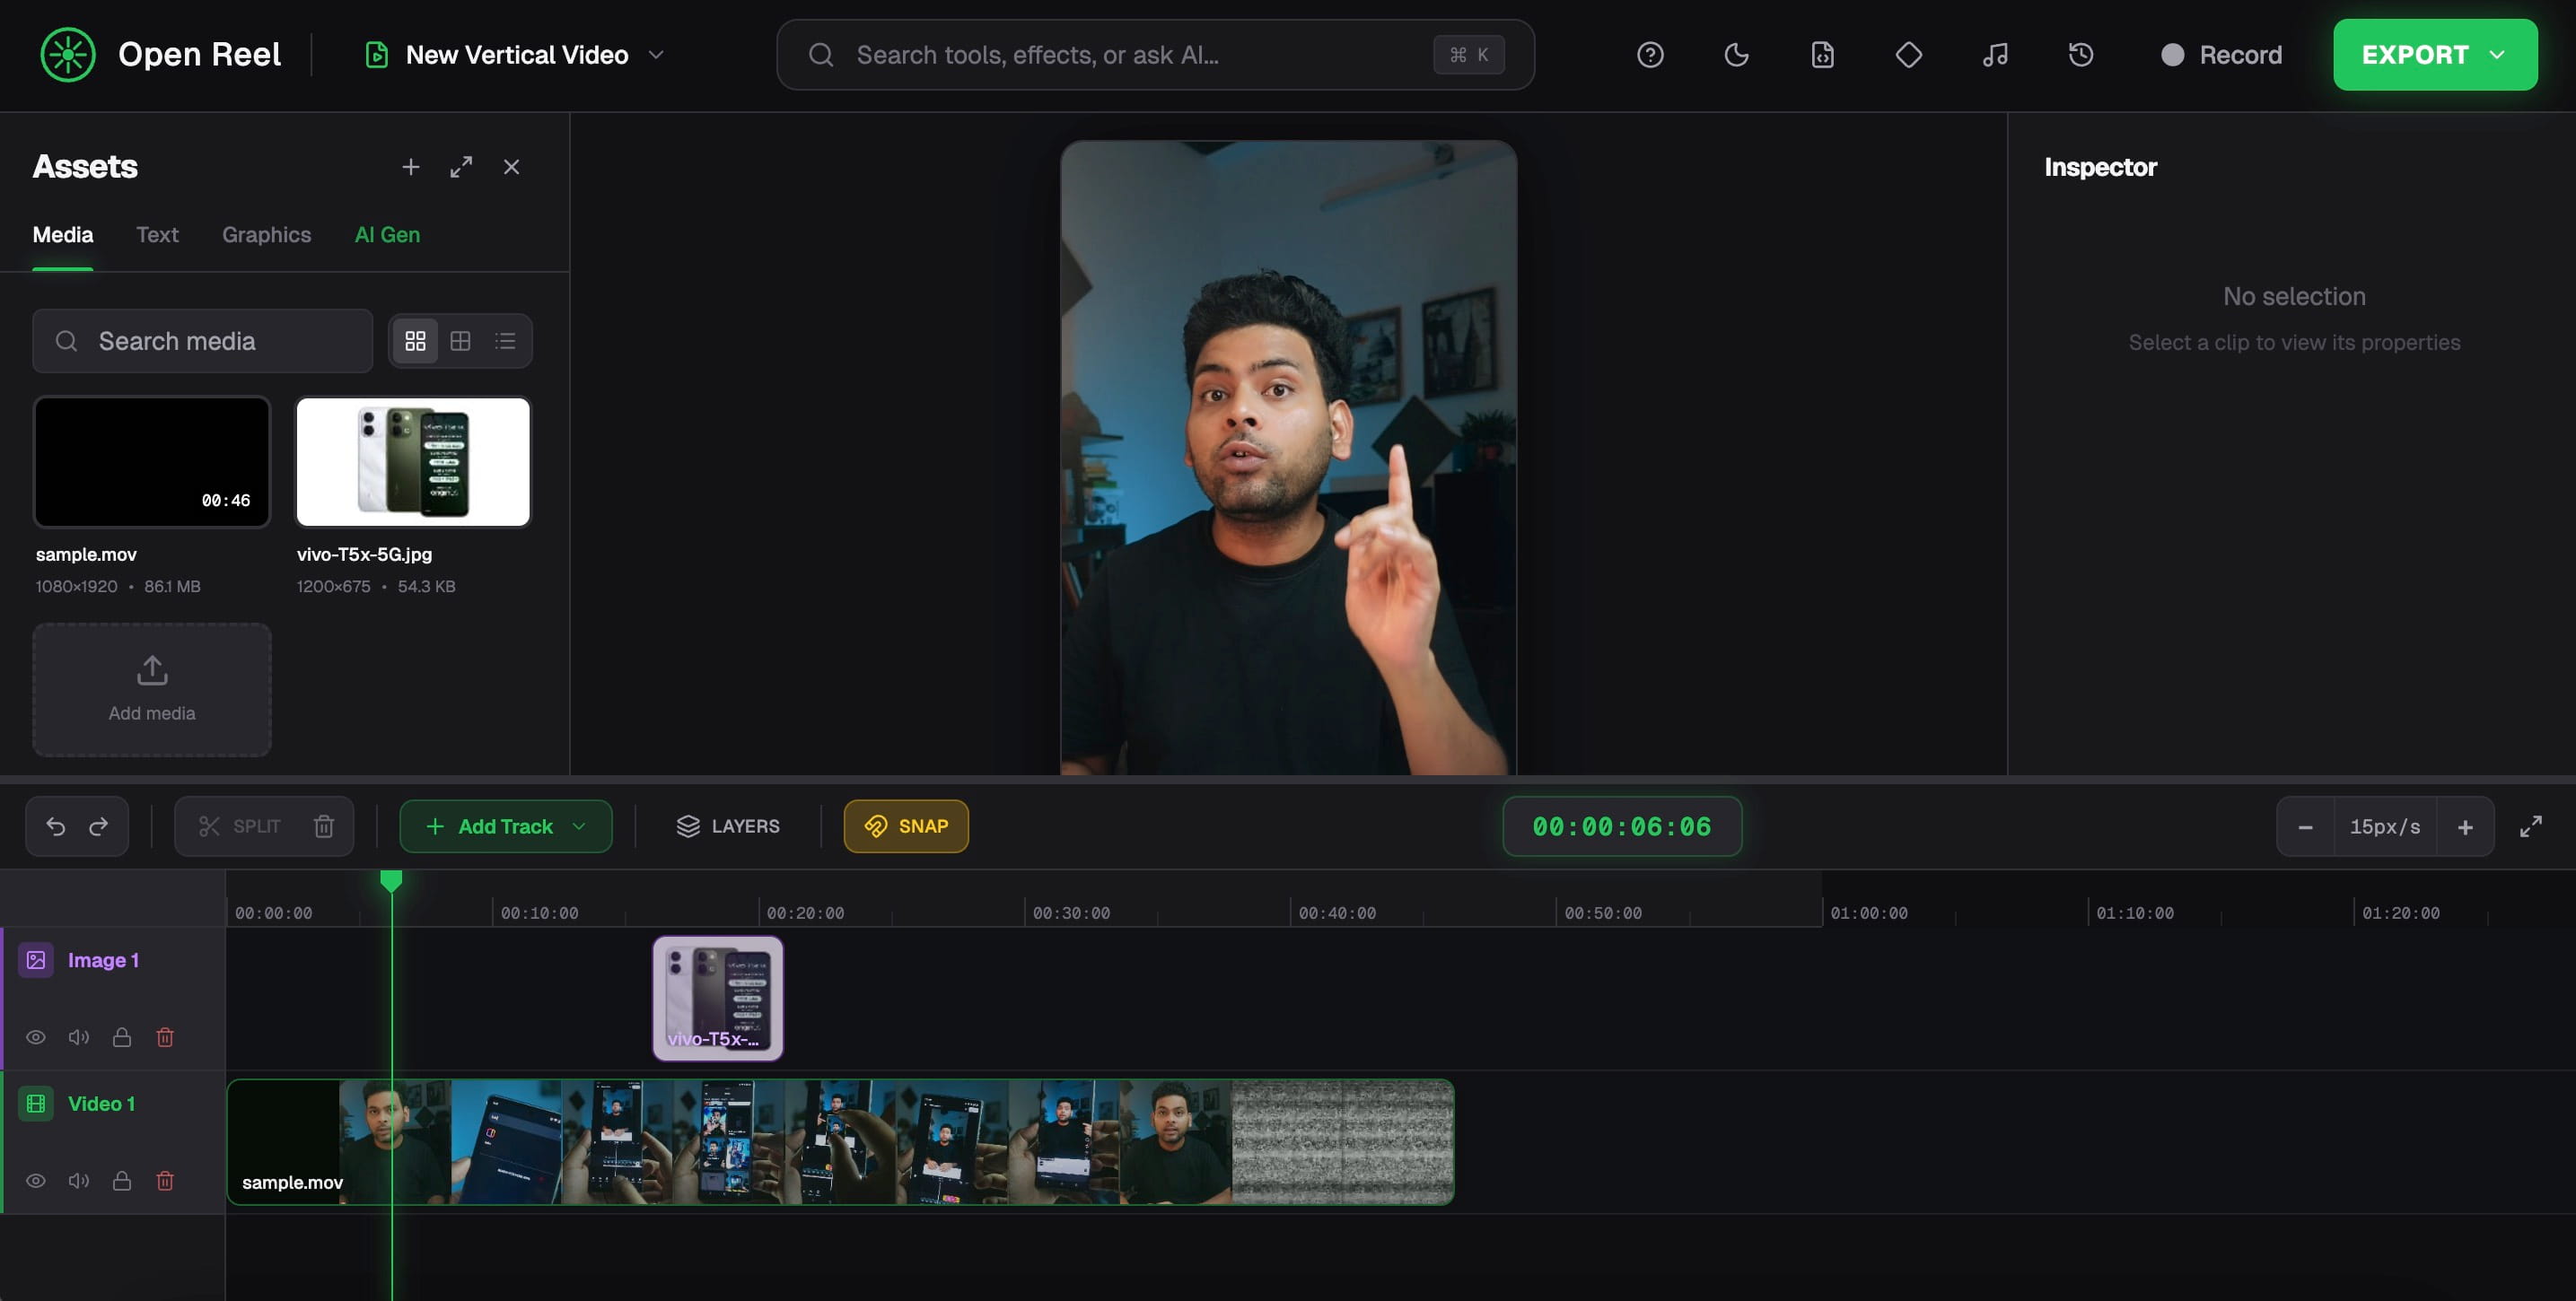Hide the Image 1 track using eye icon
This screenshot has height=1301, width=2576.
coord(36,1037)
